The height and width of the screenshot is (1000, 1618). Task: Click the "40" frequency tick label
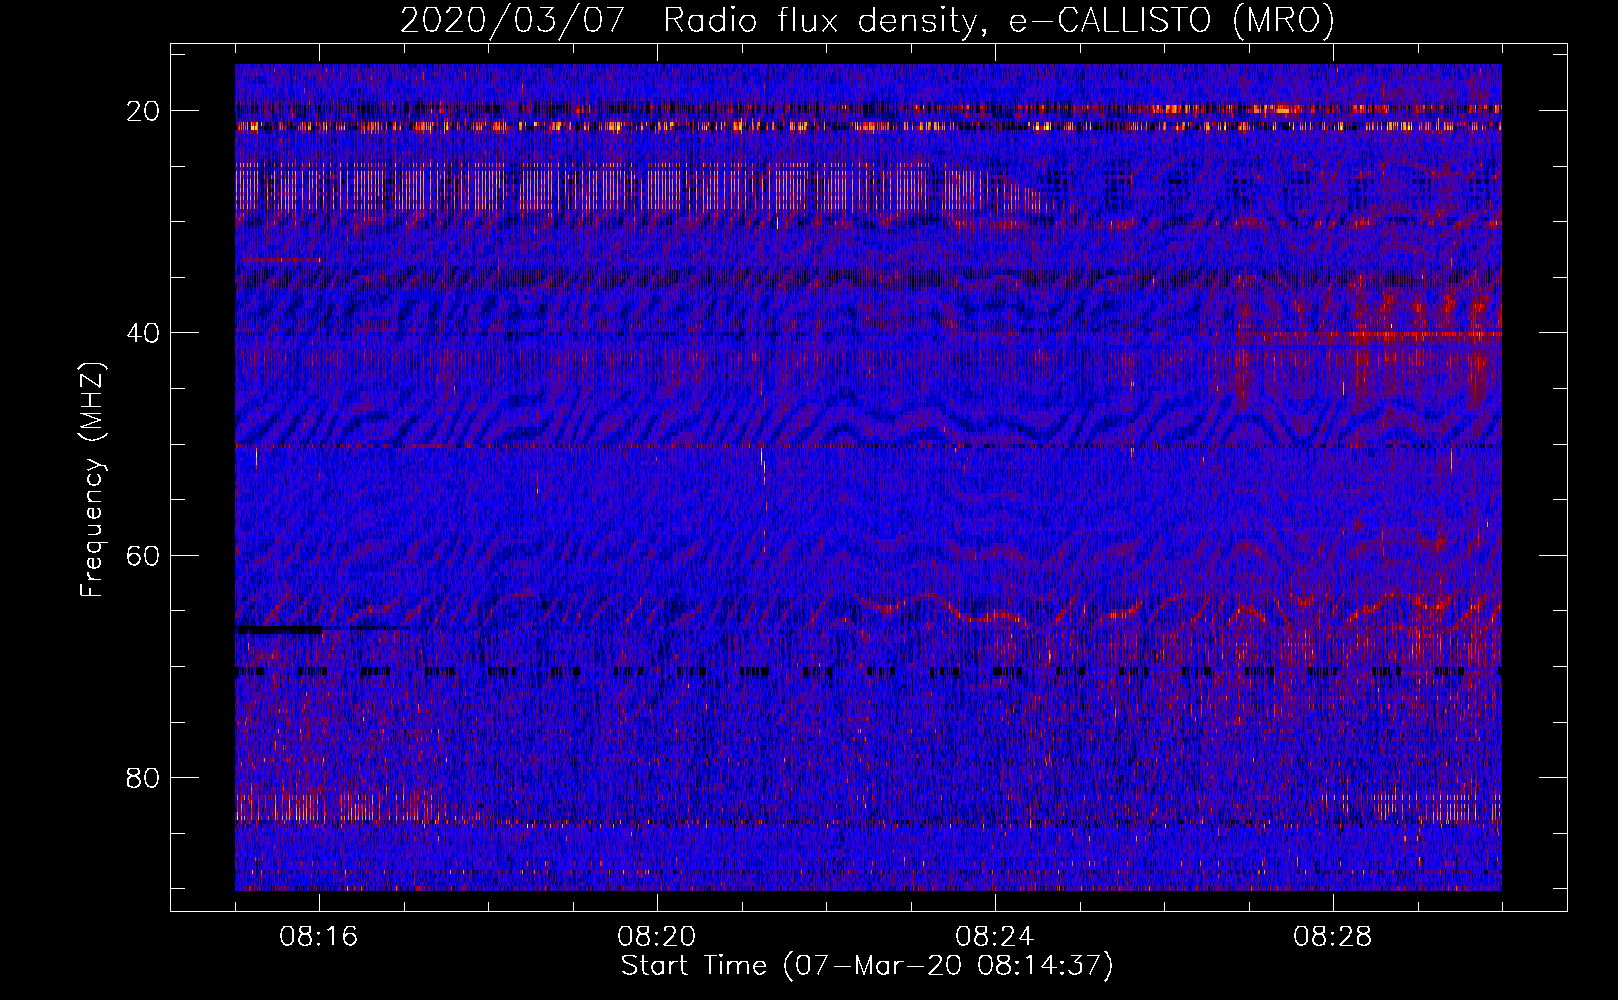coord(144,333)
